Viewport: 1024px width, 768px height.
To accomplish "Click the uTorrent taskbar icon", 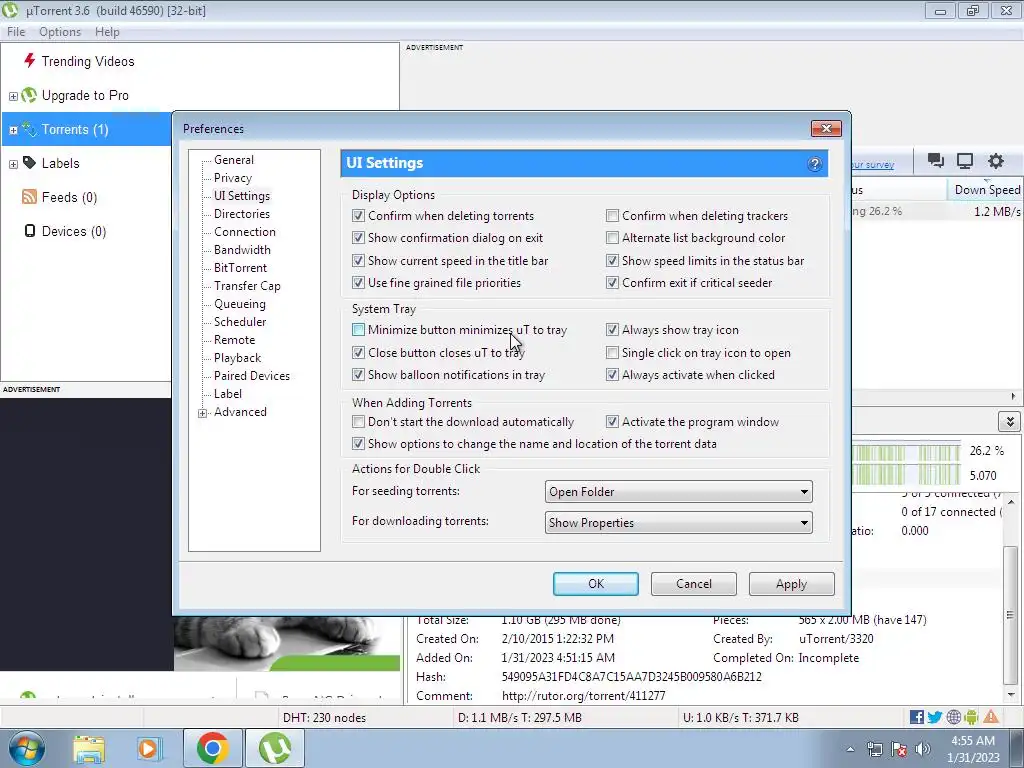I will click(x=275, y=748).
